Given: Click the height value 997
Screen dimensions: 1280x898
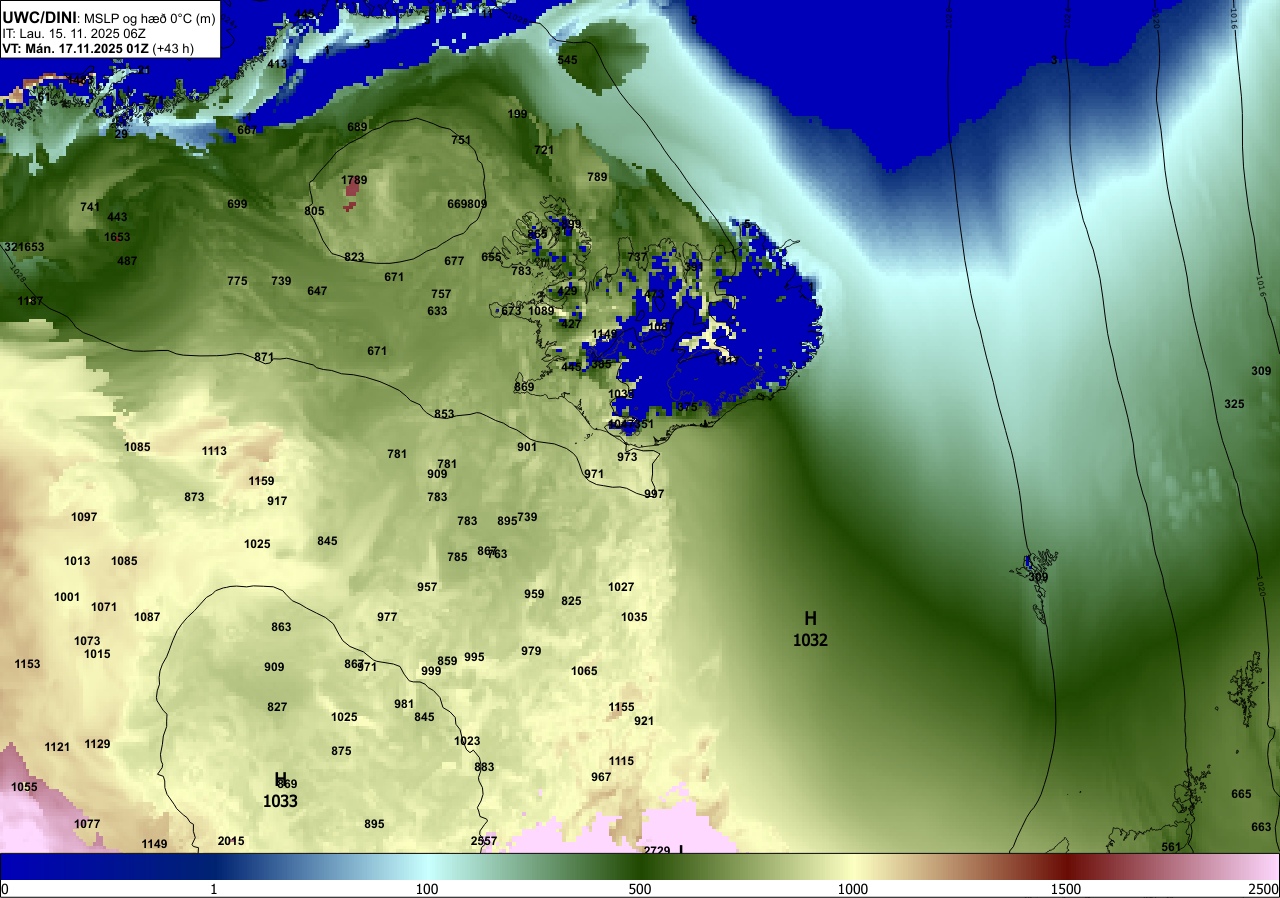Looking at the screenshot, I should tap(654, 494).
